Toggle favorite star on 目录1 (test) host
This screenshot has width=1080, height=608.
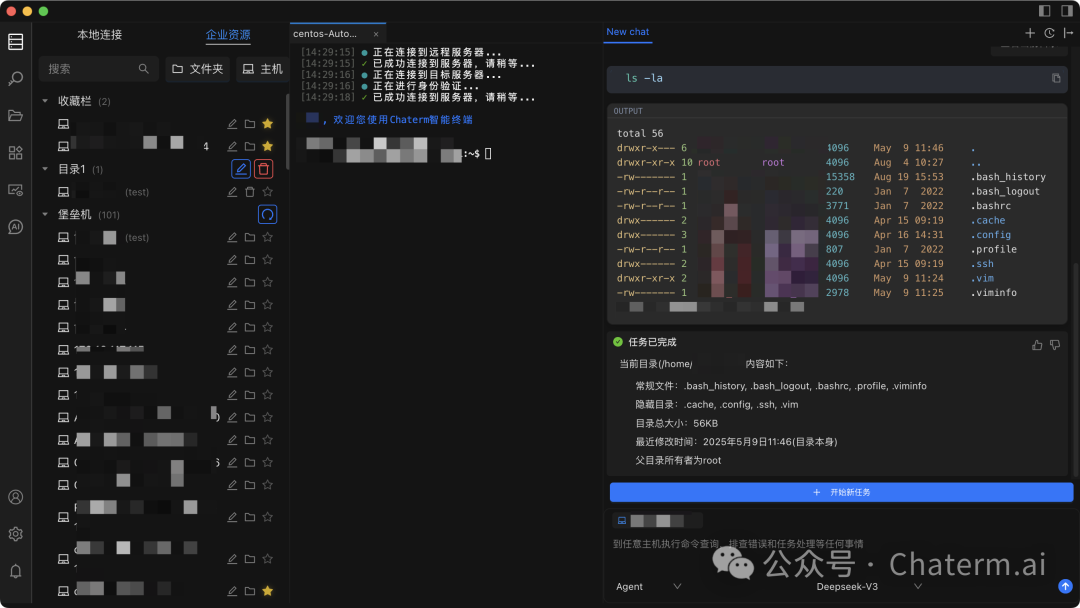coord(268,192)
